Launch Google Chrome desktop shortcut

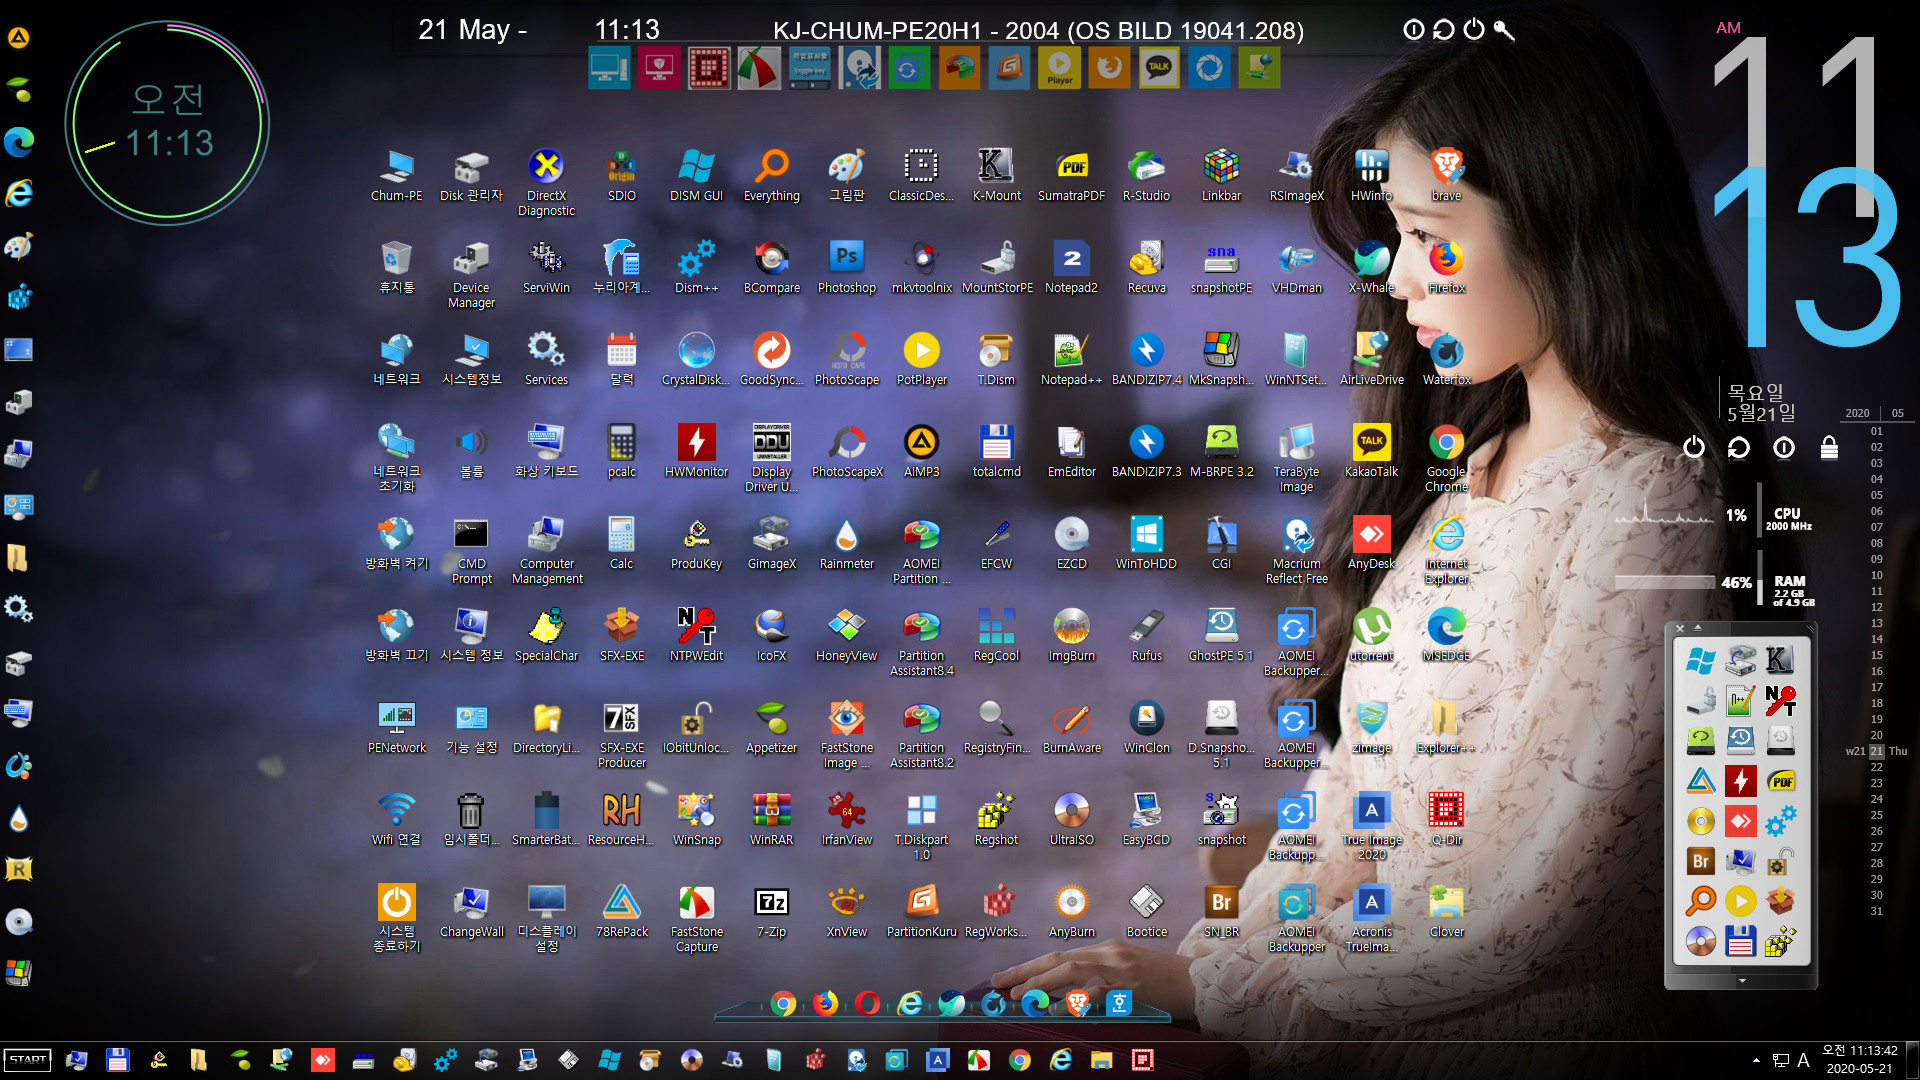(1446, 459)
